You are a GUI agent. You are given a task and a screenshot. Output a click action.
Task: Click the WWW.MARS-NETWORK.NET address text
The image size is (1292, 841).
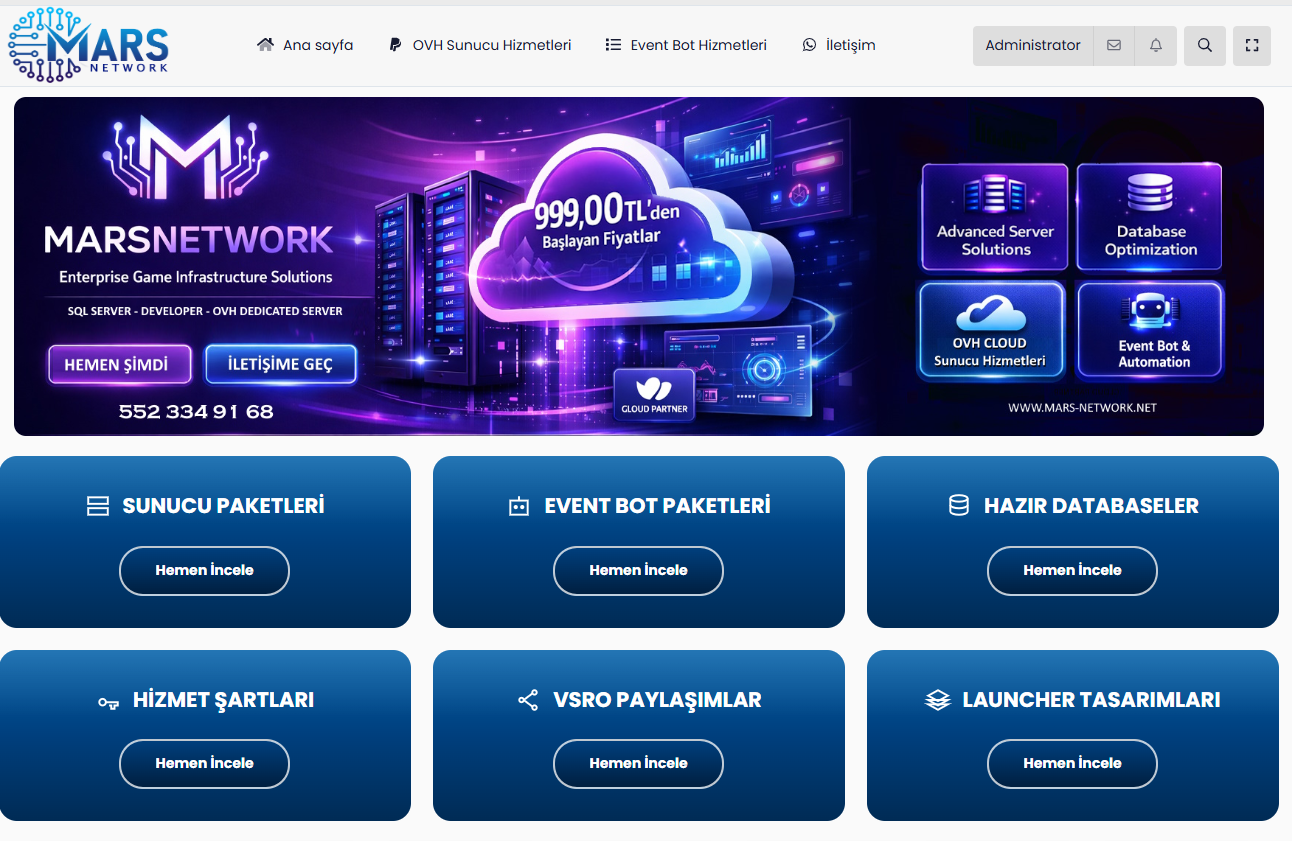point(1082,408)
